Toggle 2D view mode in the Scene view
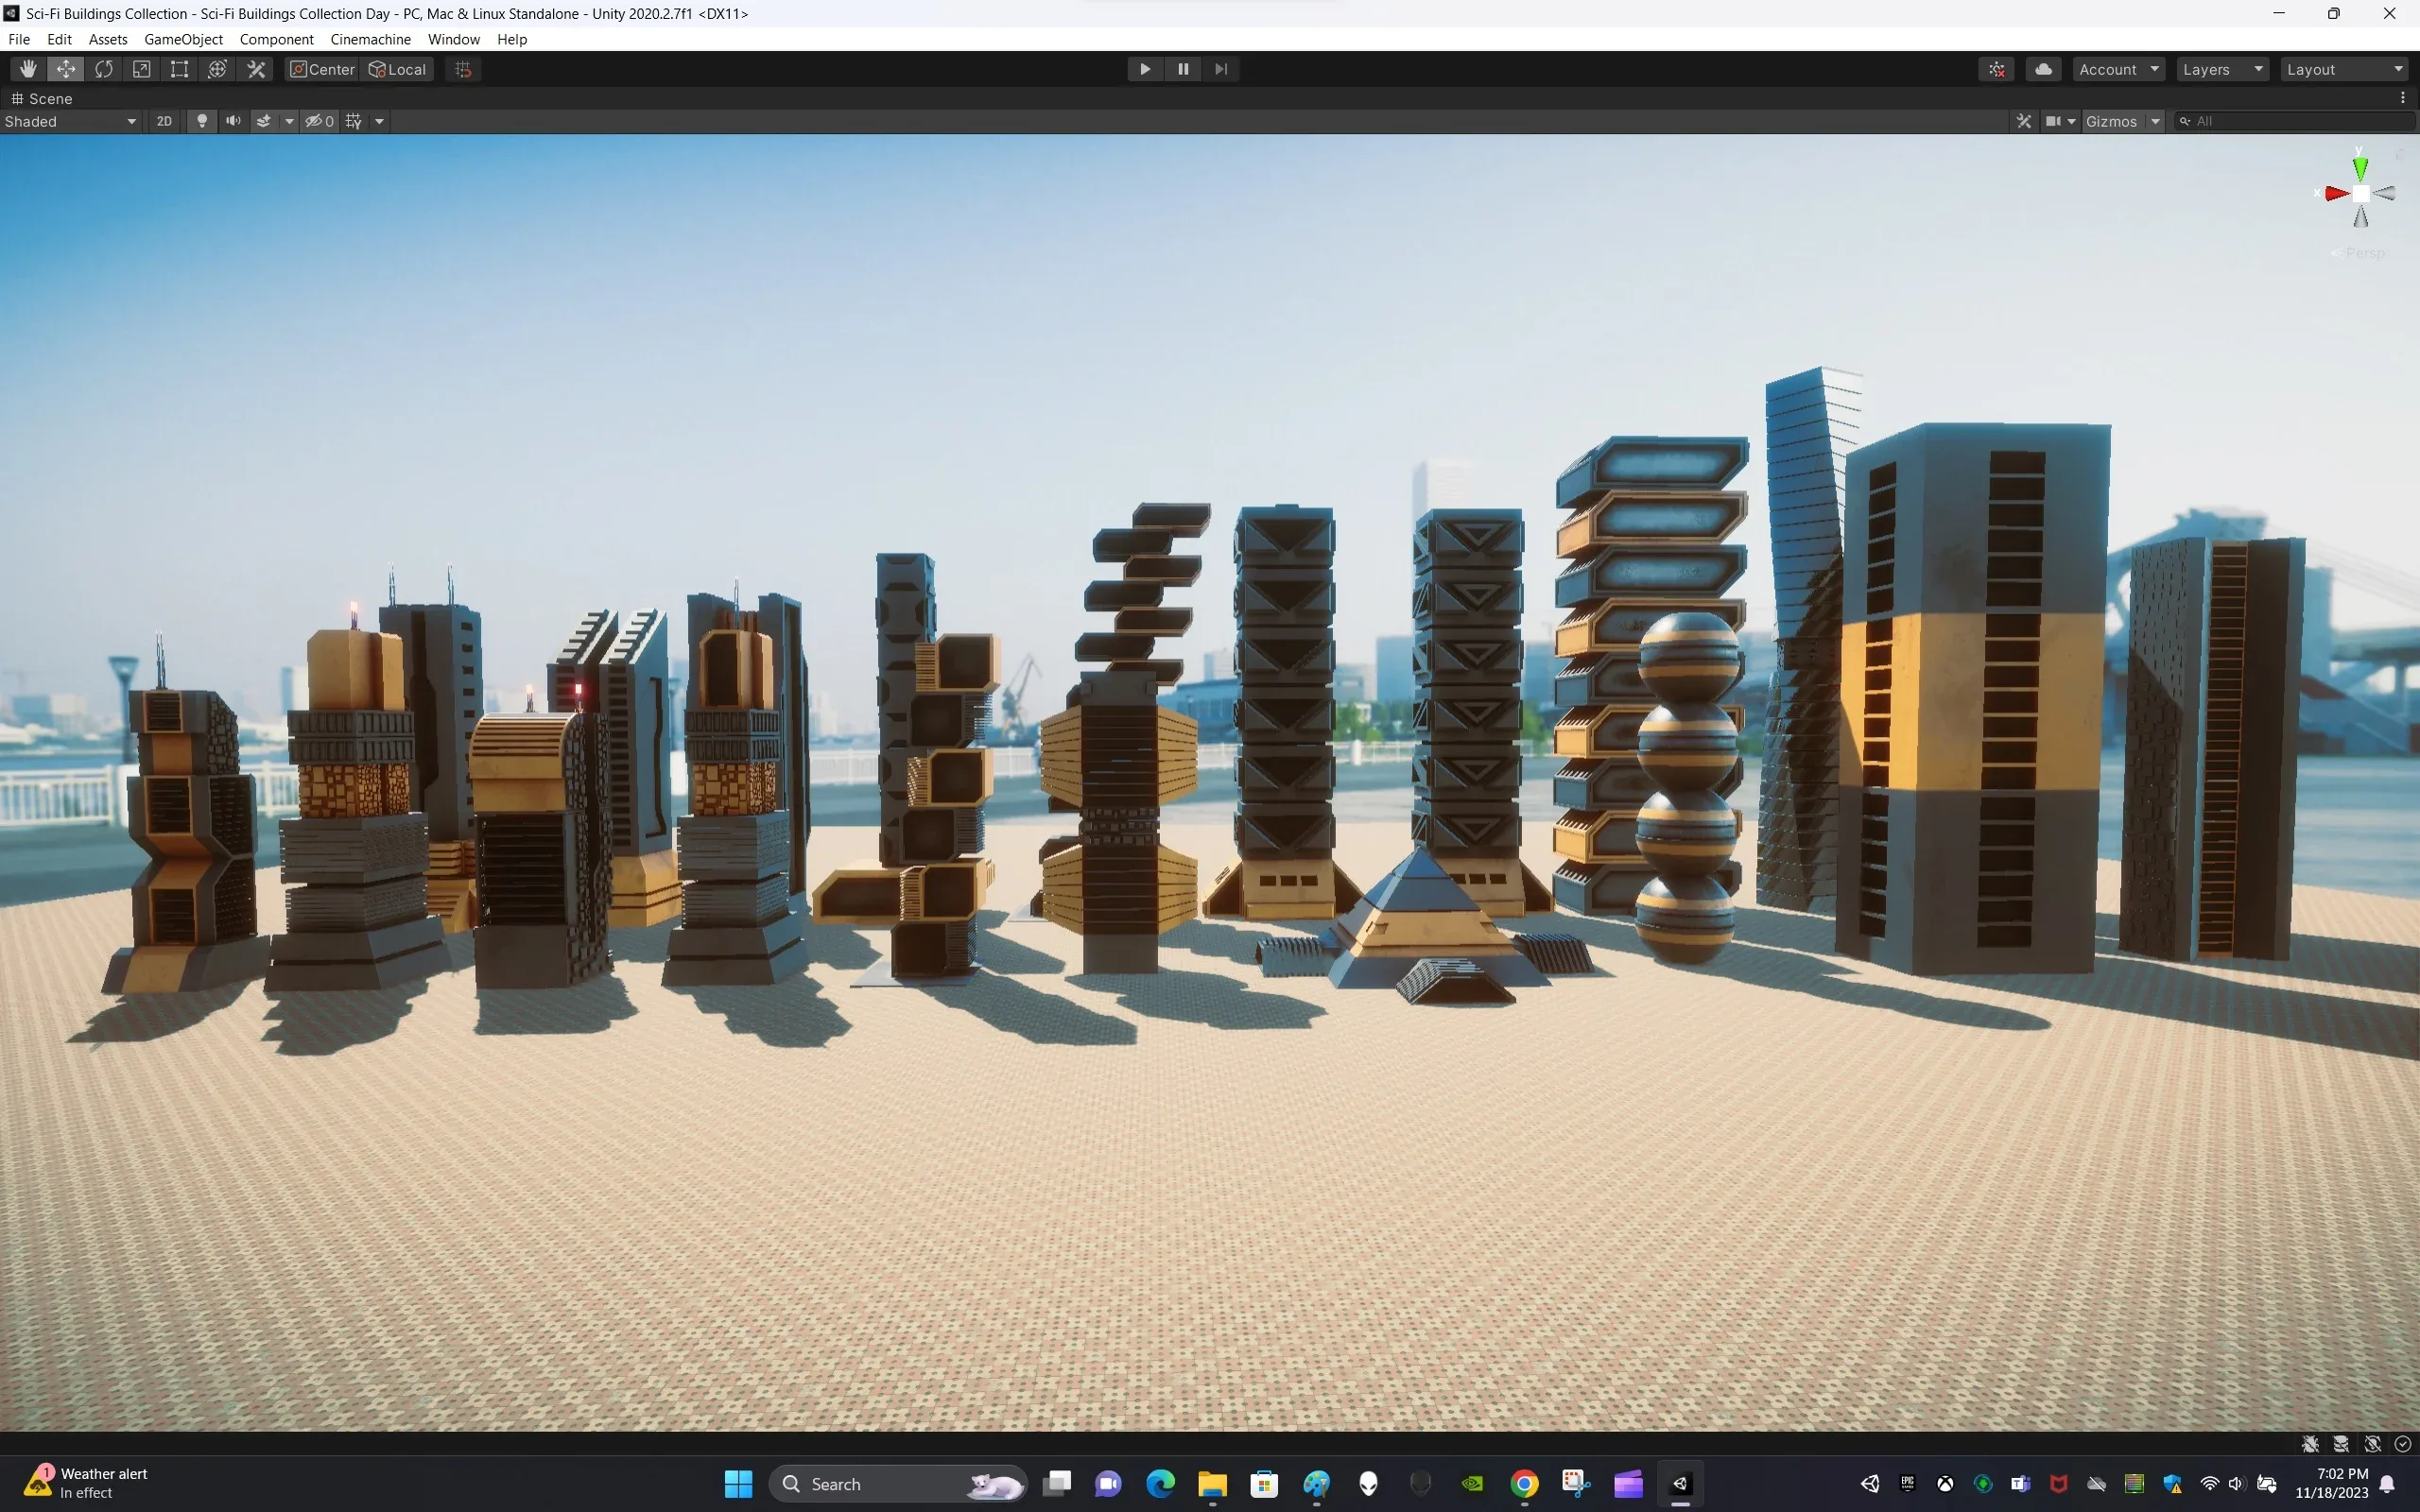 click(x=164, y=121)
